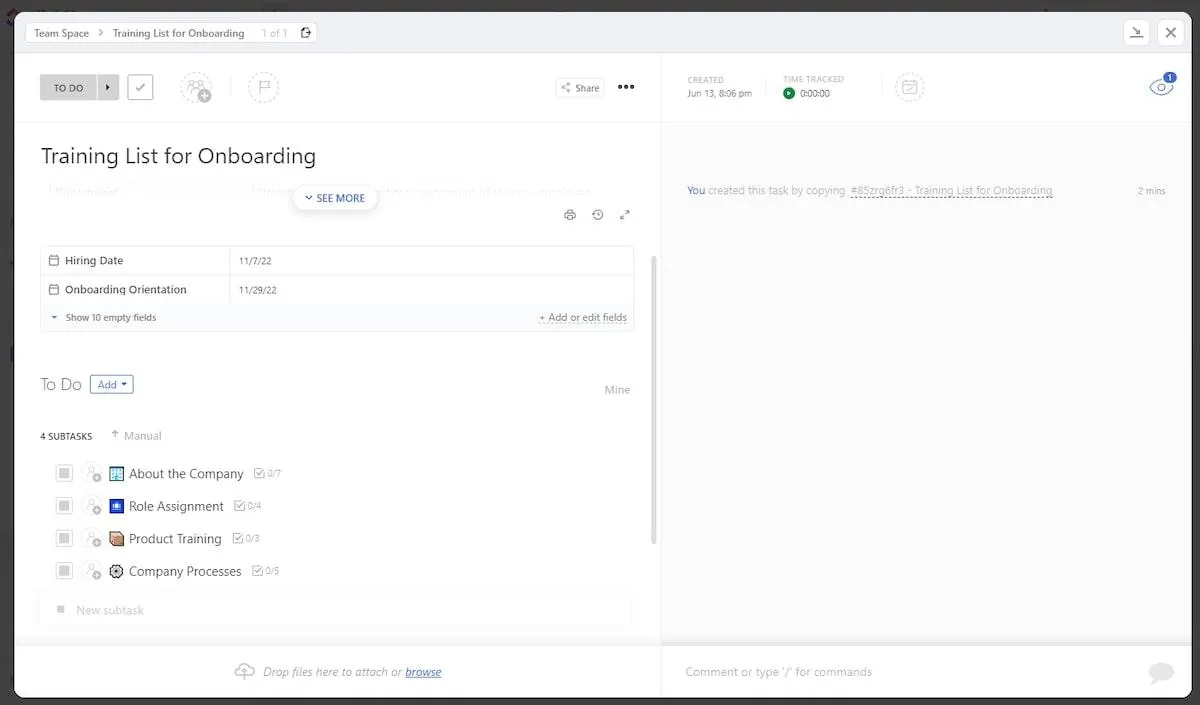Check the About the Company subtask box
The height and width of the screenshot is (705, 1200).
click(64, 473)
